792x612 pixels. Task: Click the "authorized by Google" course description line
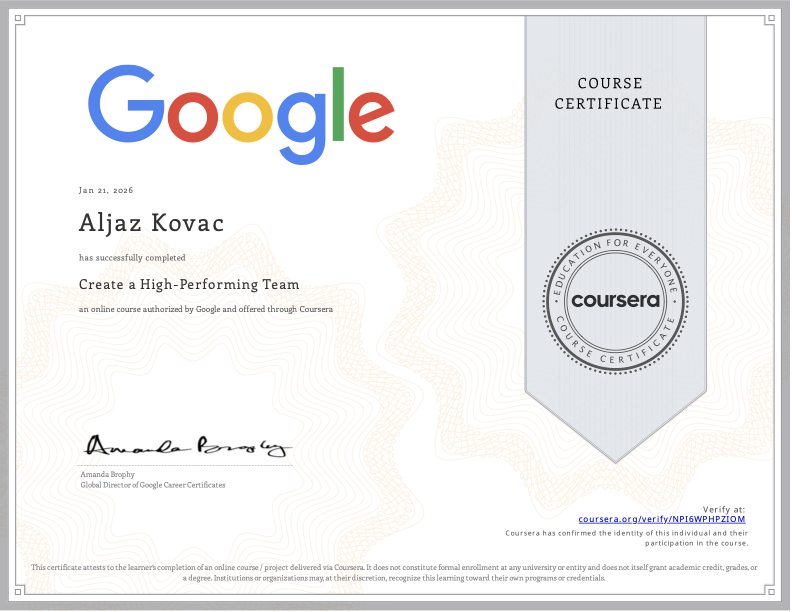pos(206,310)
